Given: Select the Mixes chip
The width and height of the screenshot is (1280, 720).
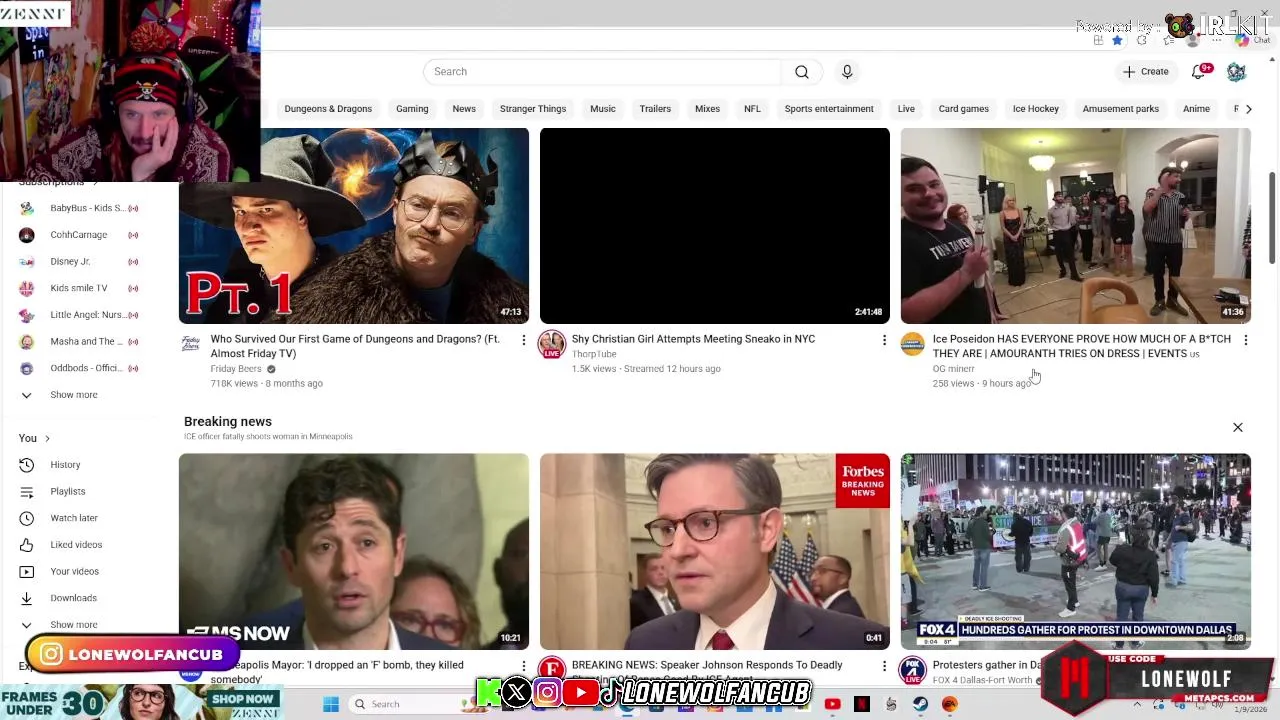Looking at the screenshot, I should coord(707,109).
